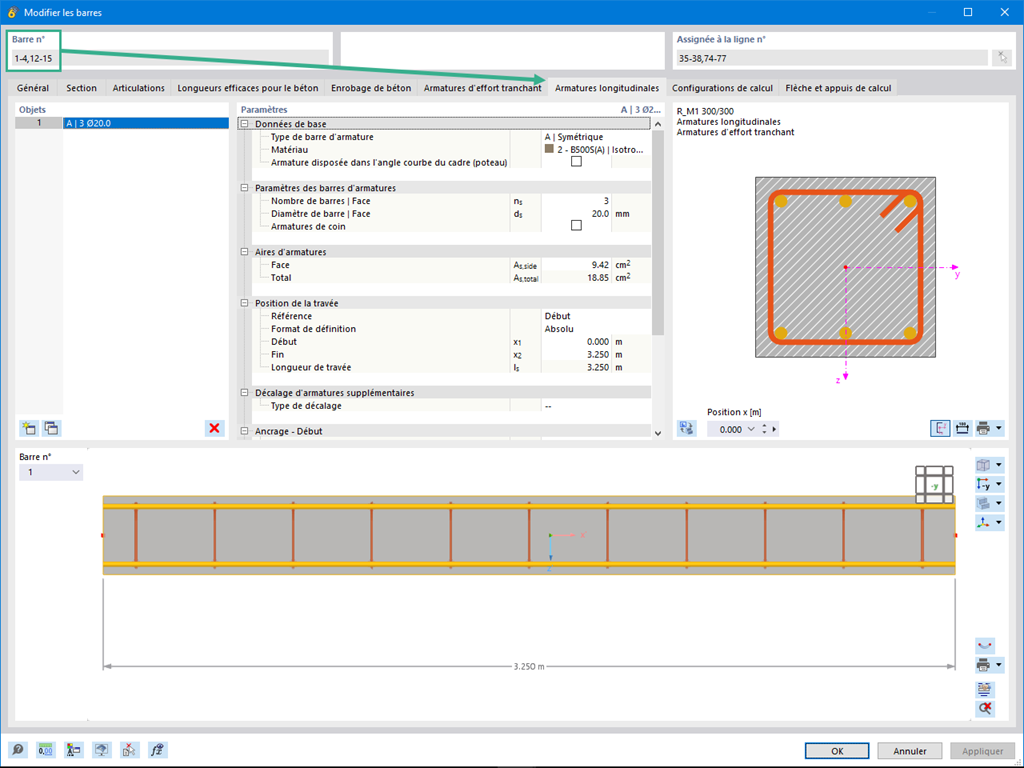1024x768 pixels.
Task: Click the reinforcement layers list icon
Action: (x=985, y=689)
